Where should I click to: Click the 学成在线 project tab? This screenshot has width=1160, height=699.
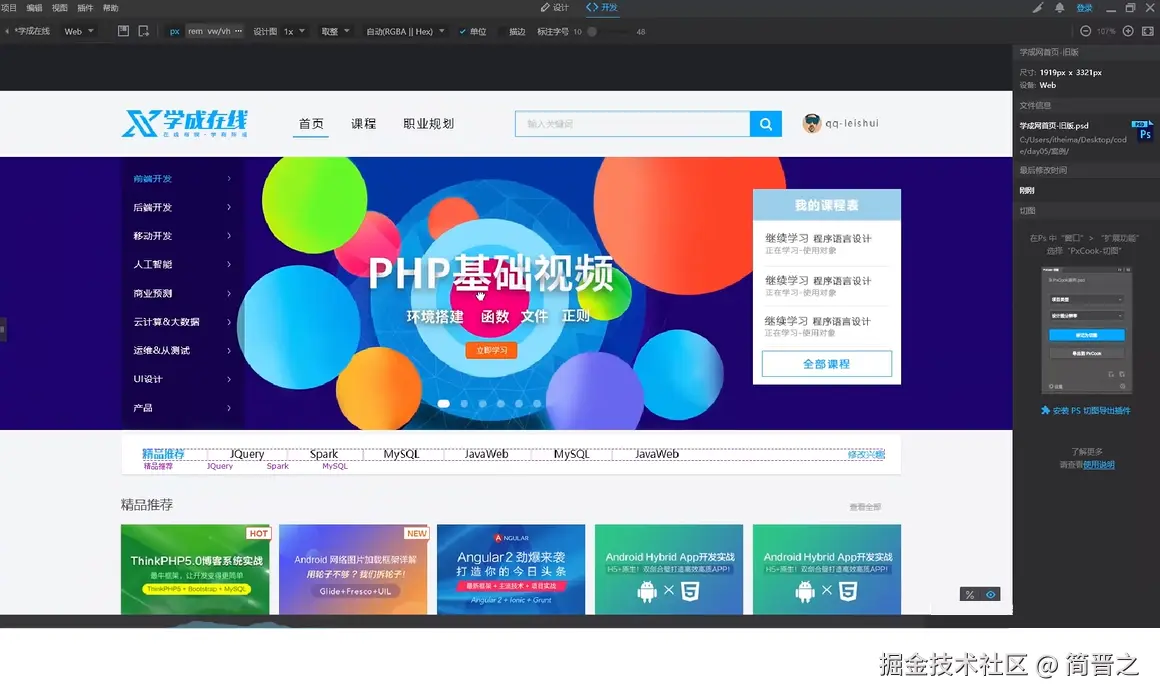coord(32,31)
